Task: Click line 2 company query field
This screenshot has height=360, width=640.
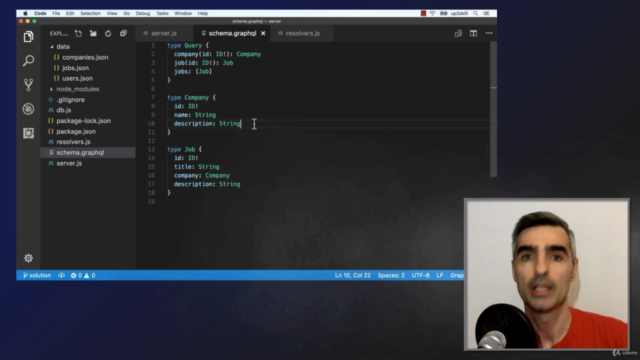Action: click(217, 54)
